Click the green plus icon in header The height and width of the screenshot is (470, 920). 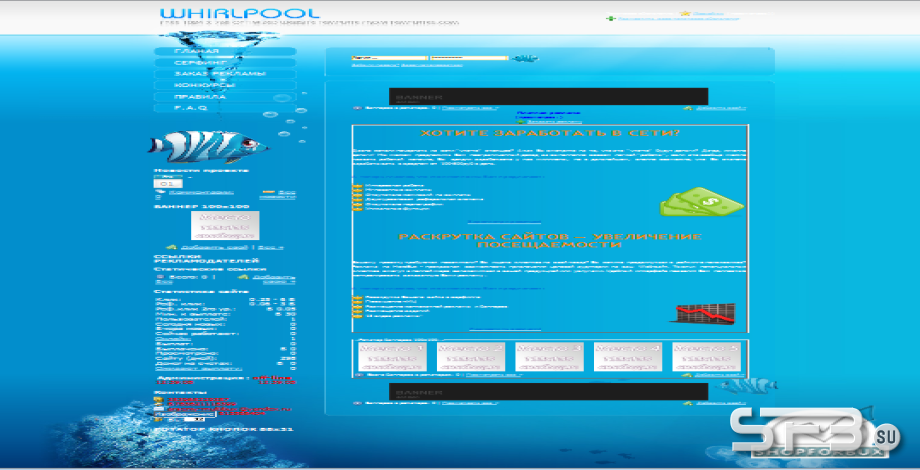[610, 19]
